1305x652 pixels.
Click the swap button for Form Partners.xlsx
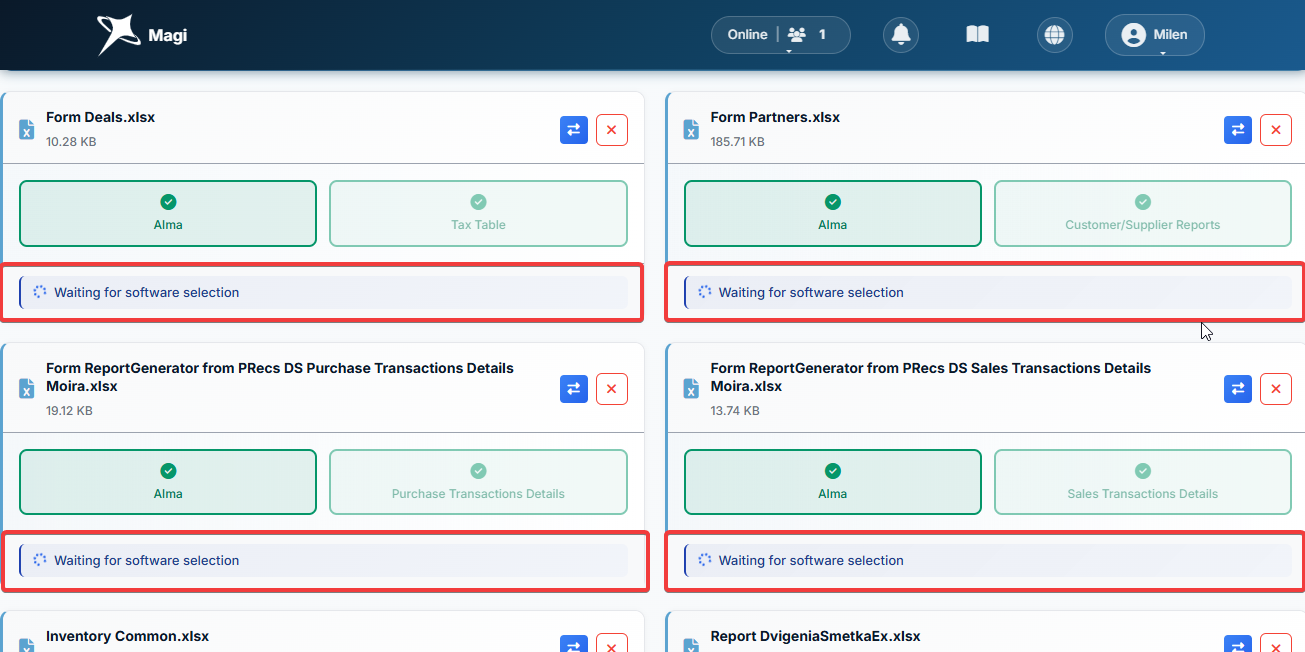[1238, 130]
